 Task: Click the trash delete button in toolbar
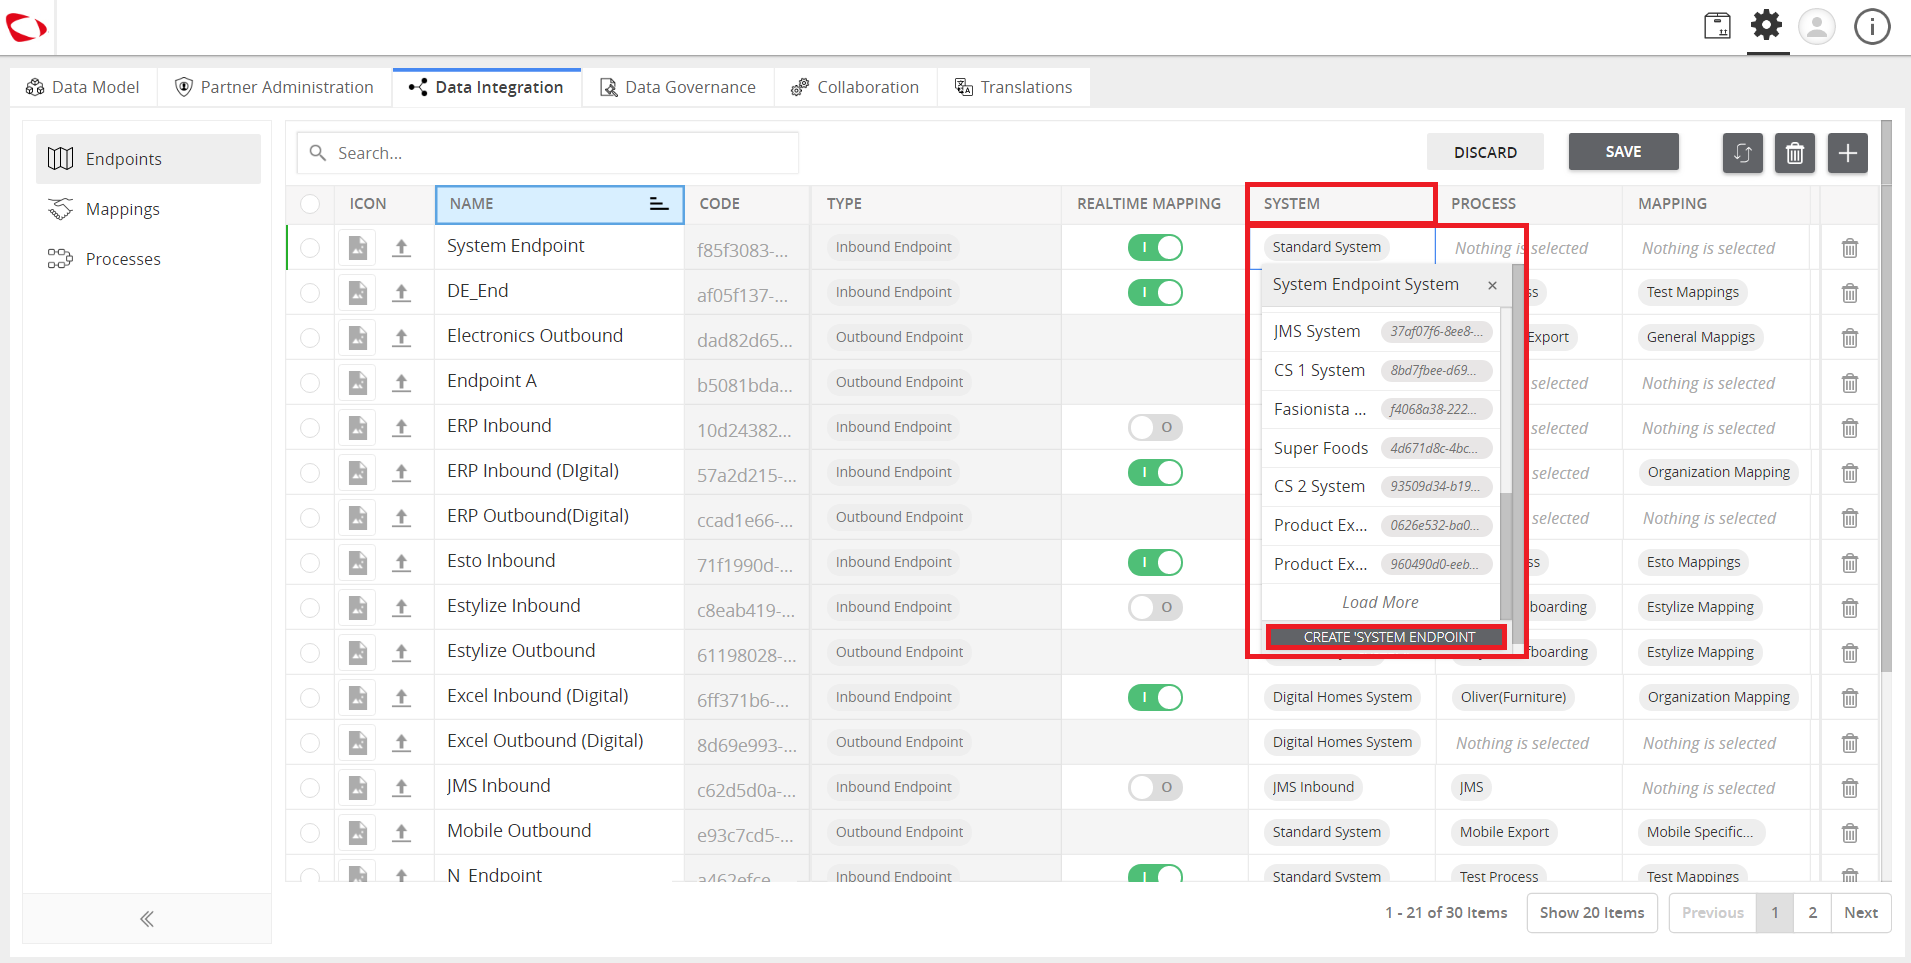[1795, 152]
